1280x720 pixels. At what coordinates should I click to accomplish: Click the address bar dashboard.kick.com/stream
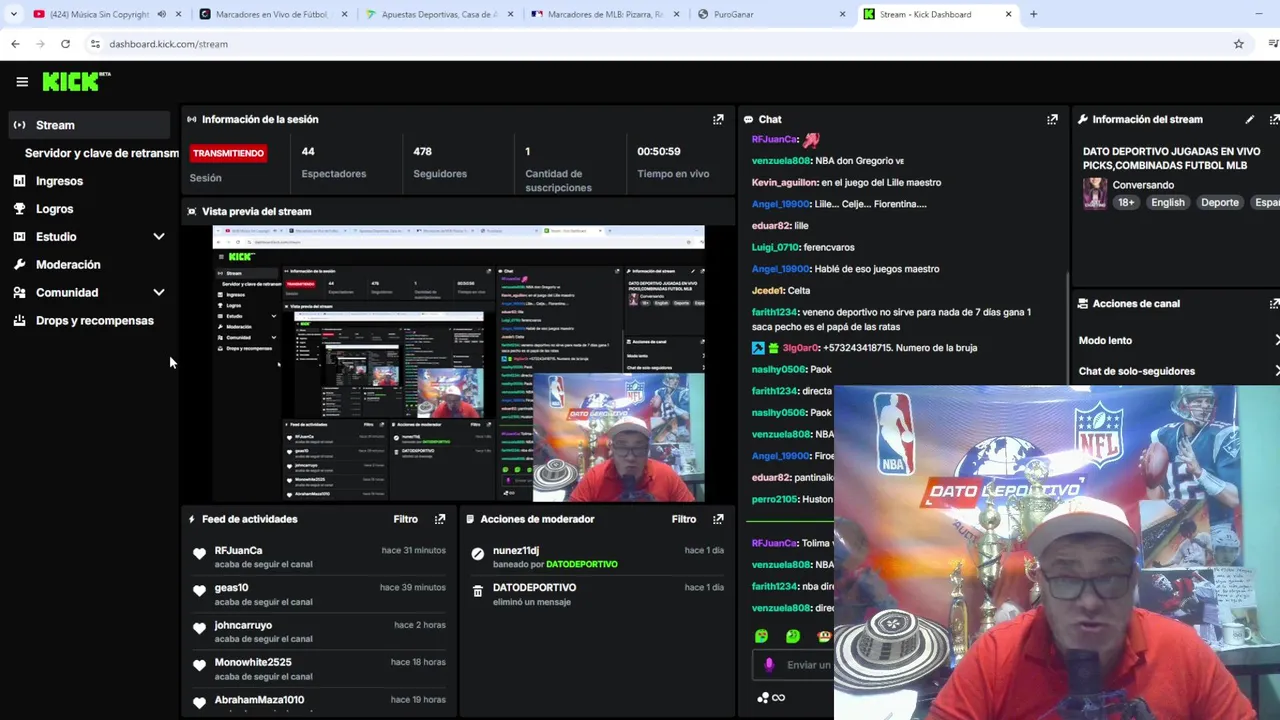(x=168, y=44)
